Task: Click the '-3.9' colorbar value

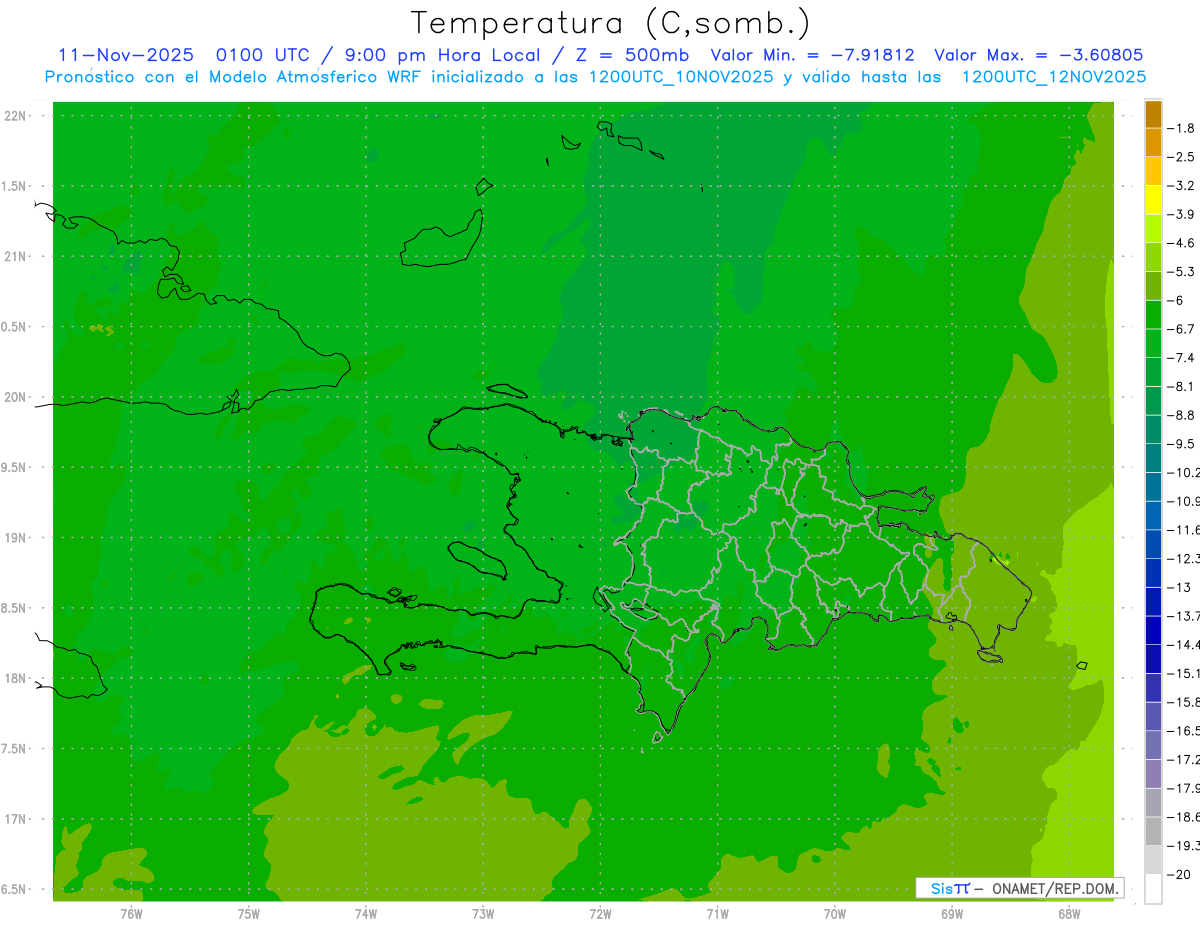Action: (x=1182, y=214)
